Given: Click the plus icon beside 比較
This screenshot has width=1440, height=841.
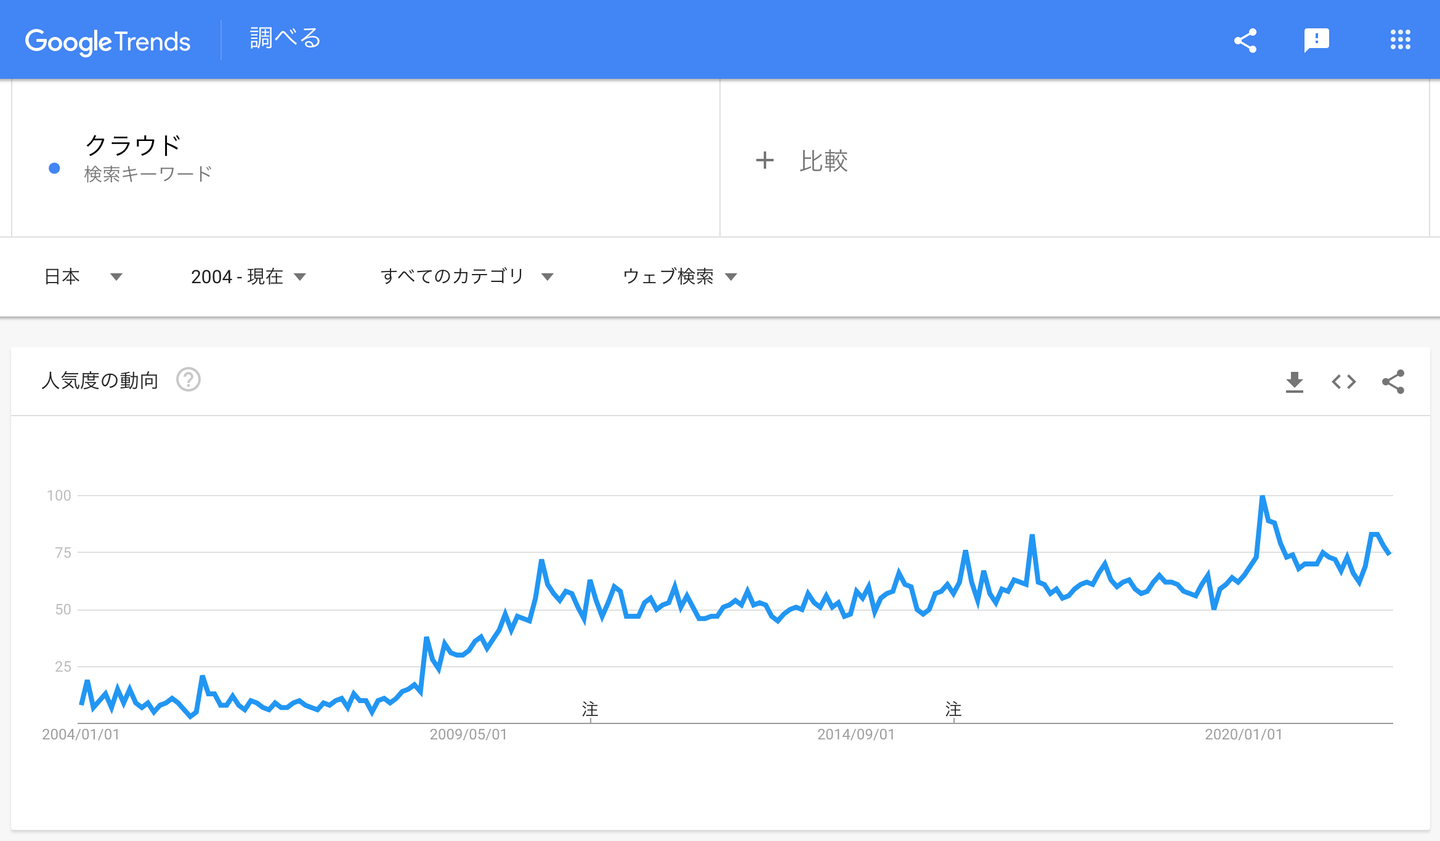Looking at the screenshot, I should (765, 160).
